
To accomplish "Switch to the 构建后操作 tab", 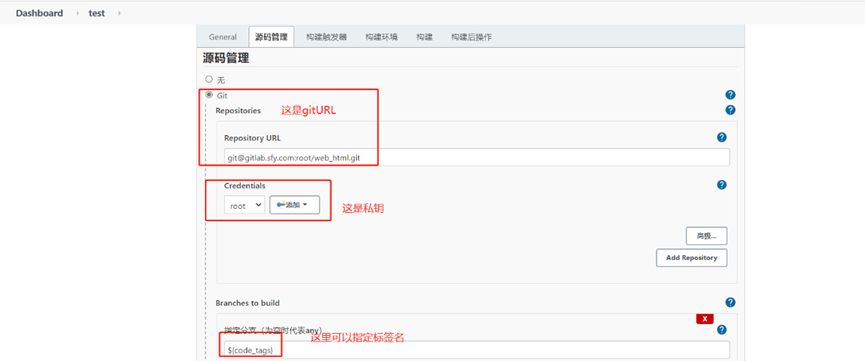I will tap(471, 37).
